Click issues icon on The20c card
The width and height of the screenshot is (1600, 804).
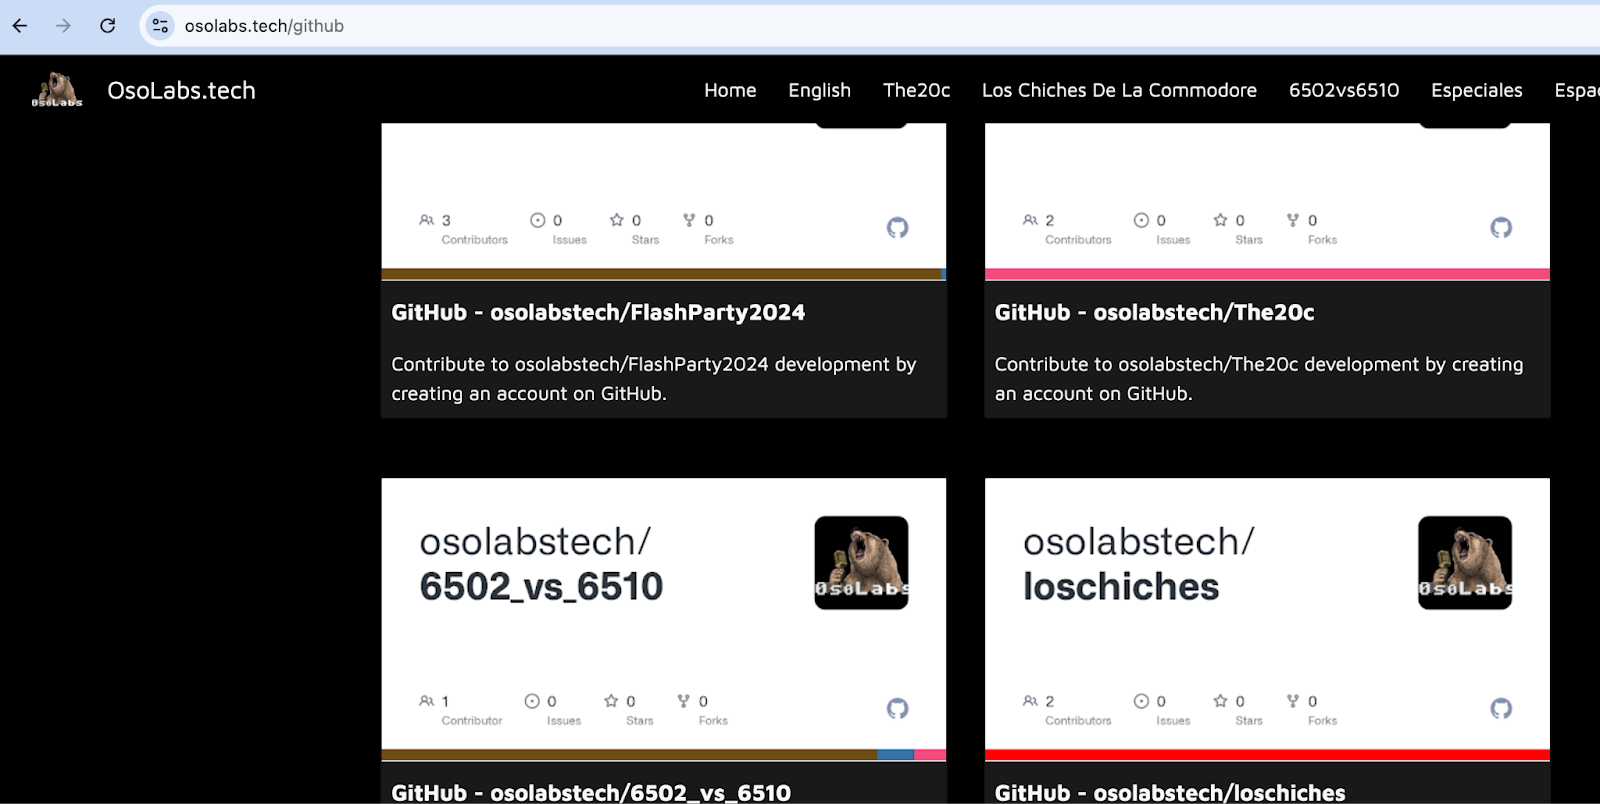tap(1141, 220)
